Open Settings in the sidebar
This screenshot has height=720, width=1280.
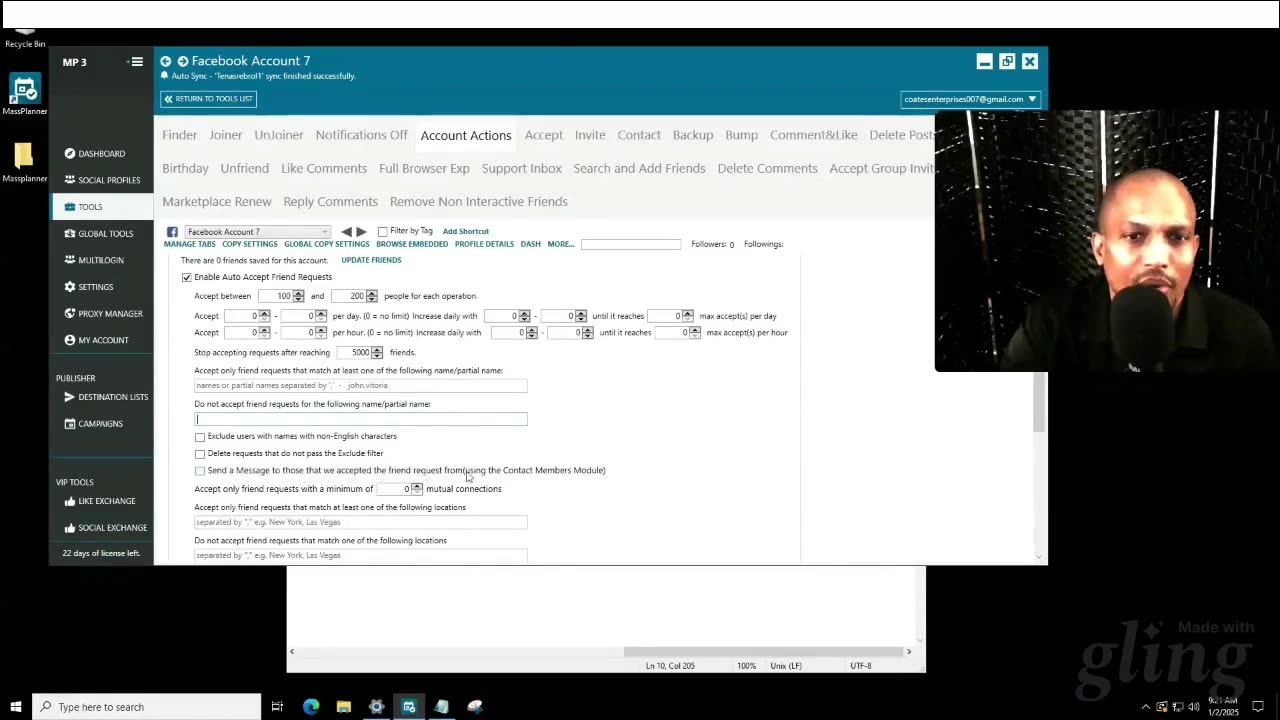(x=89, y=287)
